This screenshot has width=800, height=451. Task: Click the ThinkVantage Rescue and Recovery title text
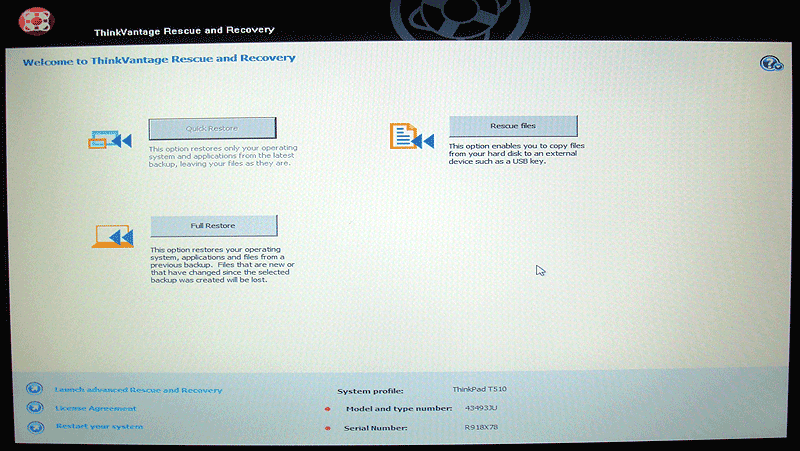pyautogui.click(x=184, y=31)
